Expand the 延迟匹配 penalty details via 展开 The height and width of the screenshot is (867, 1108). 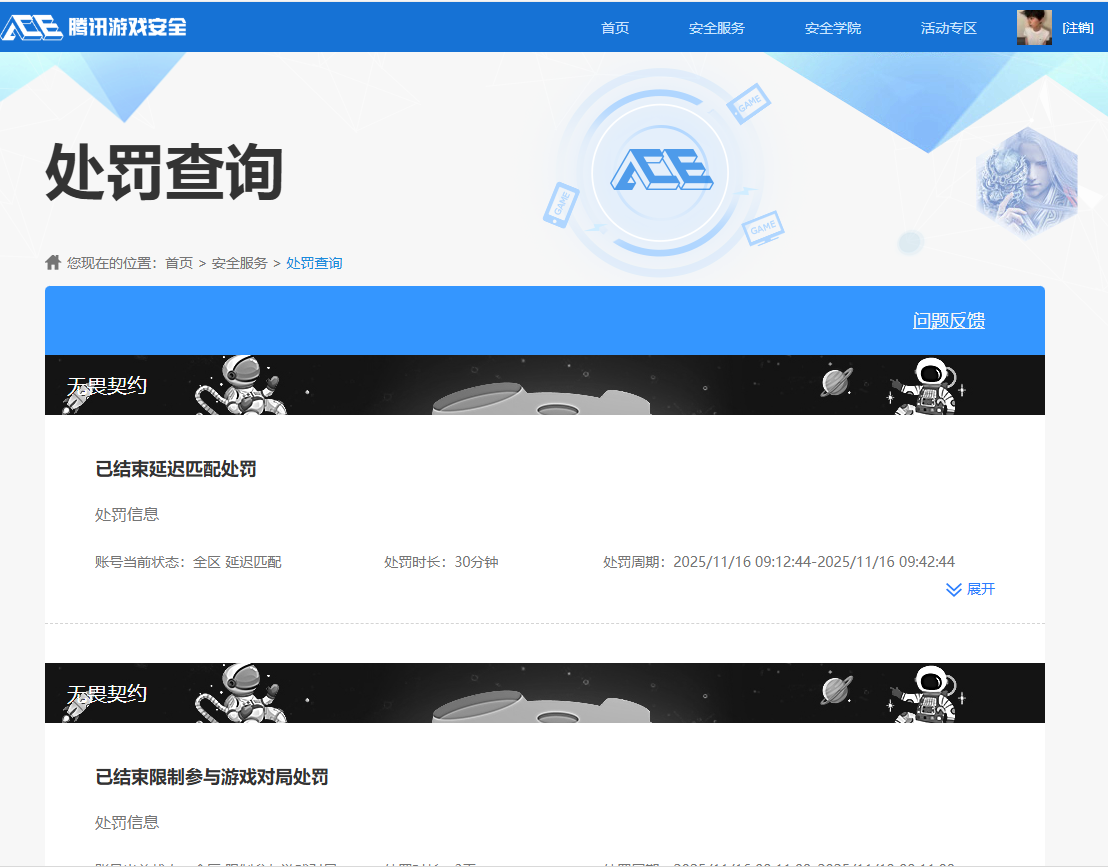[980, 590]
